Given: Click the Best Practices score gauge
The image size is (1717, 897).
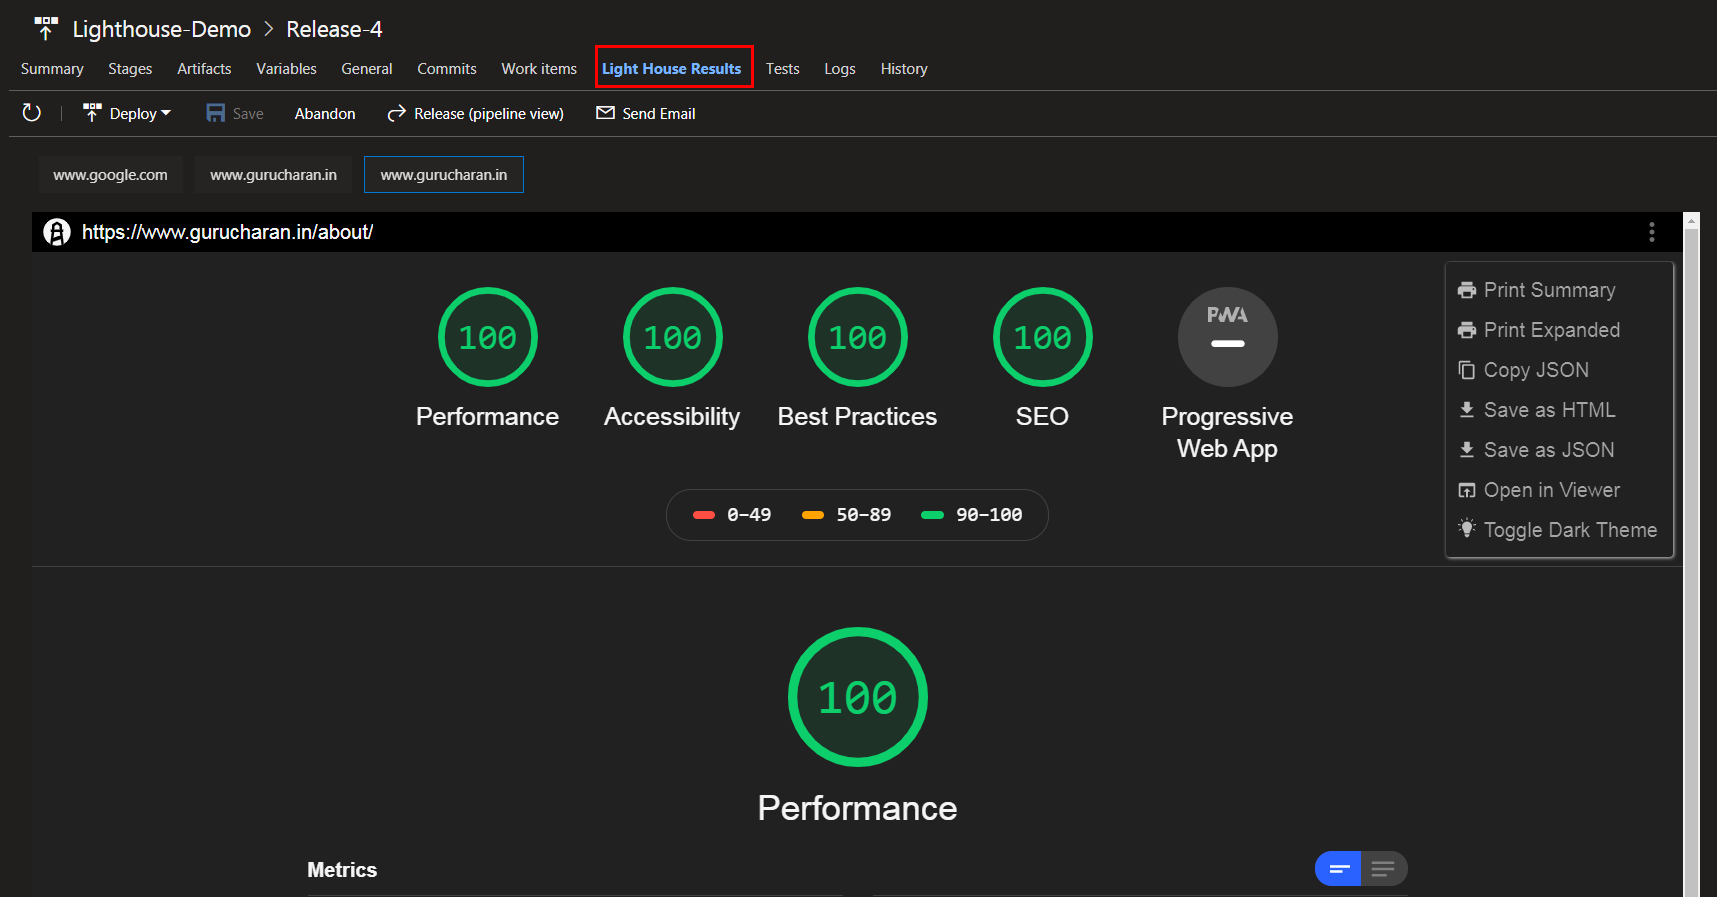Looking at the screenshot, I should 858,337.
